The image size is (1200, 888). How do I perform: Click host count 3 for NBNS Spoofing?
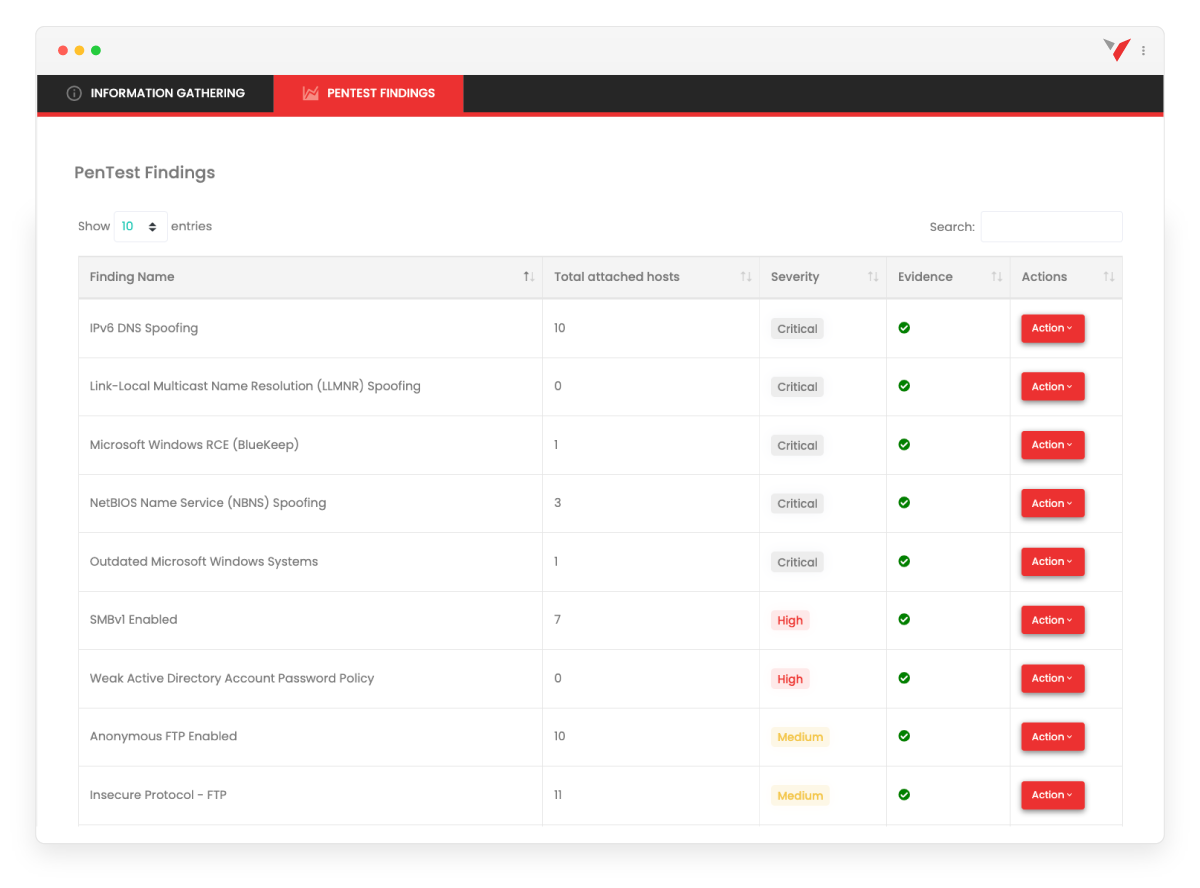(x=558, y=503)
